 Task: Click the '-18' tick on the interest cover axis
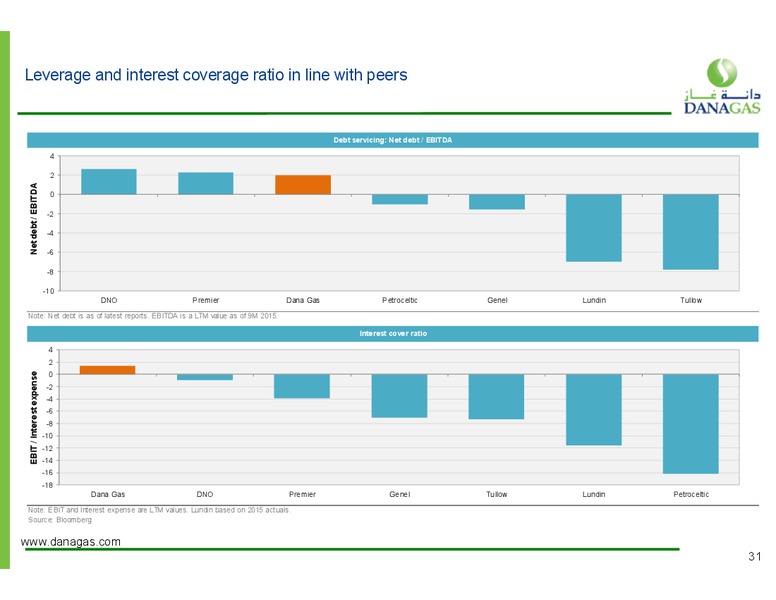[47, 485]
